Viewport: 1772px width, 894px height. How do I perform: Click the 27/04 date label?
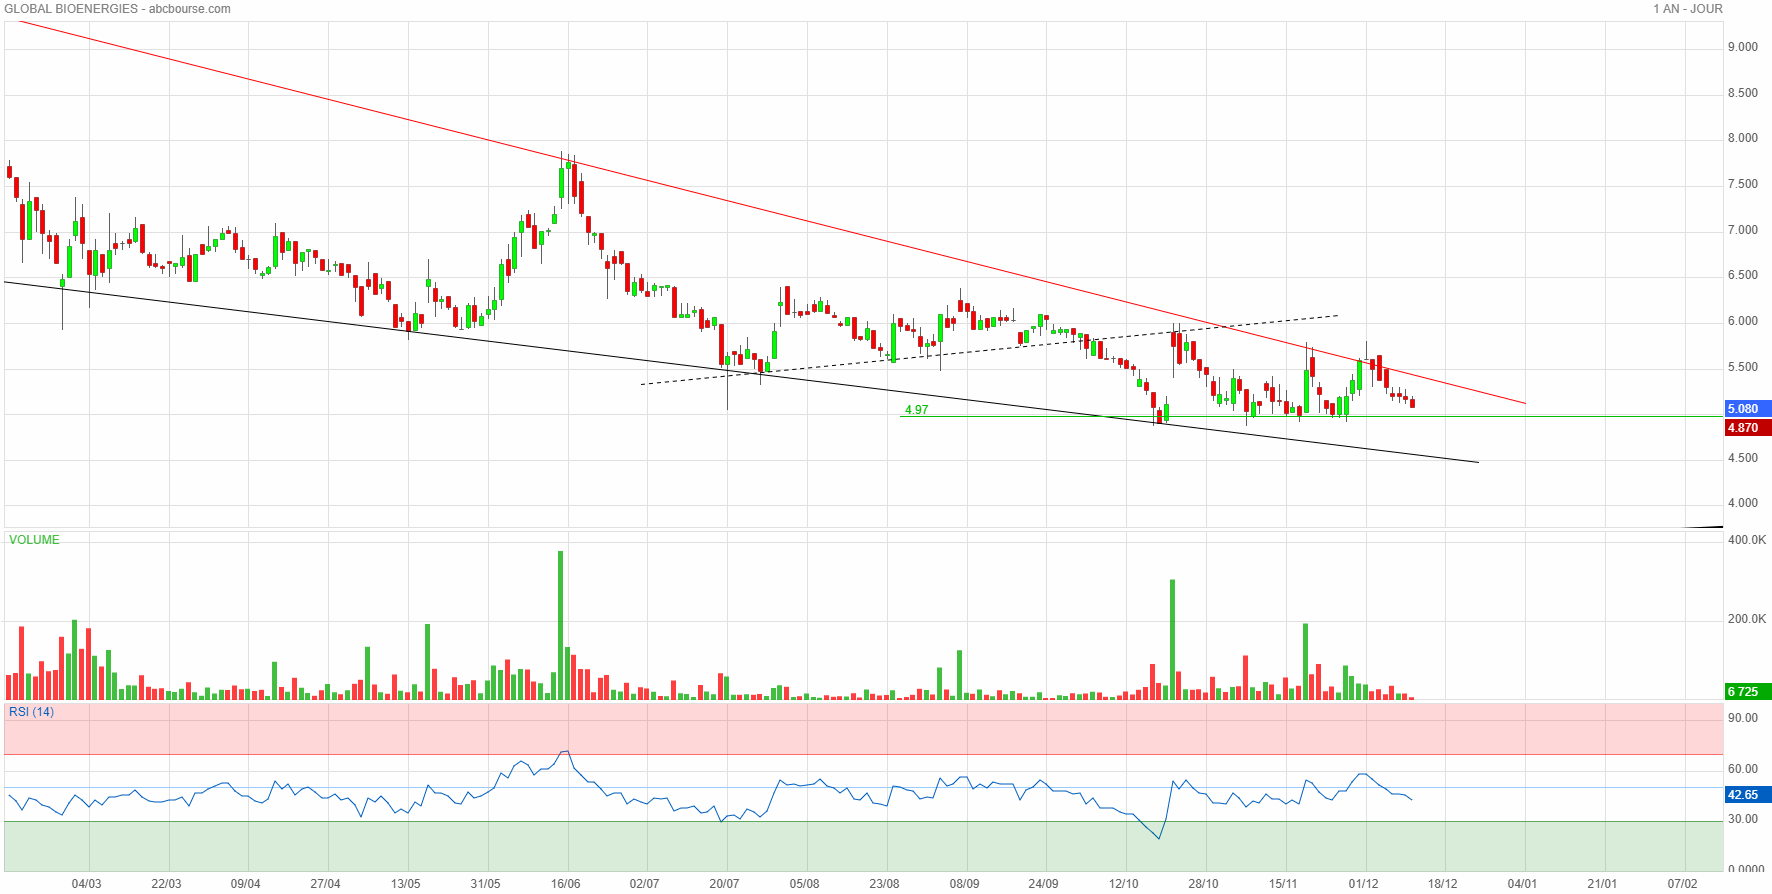tap(326, 884)
